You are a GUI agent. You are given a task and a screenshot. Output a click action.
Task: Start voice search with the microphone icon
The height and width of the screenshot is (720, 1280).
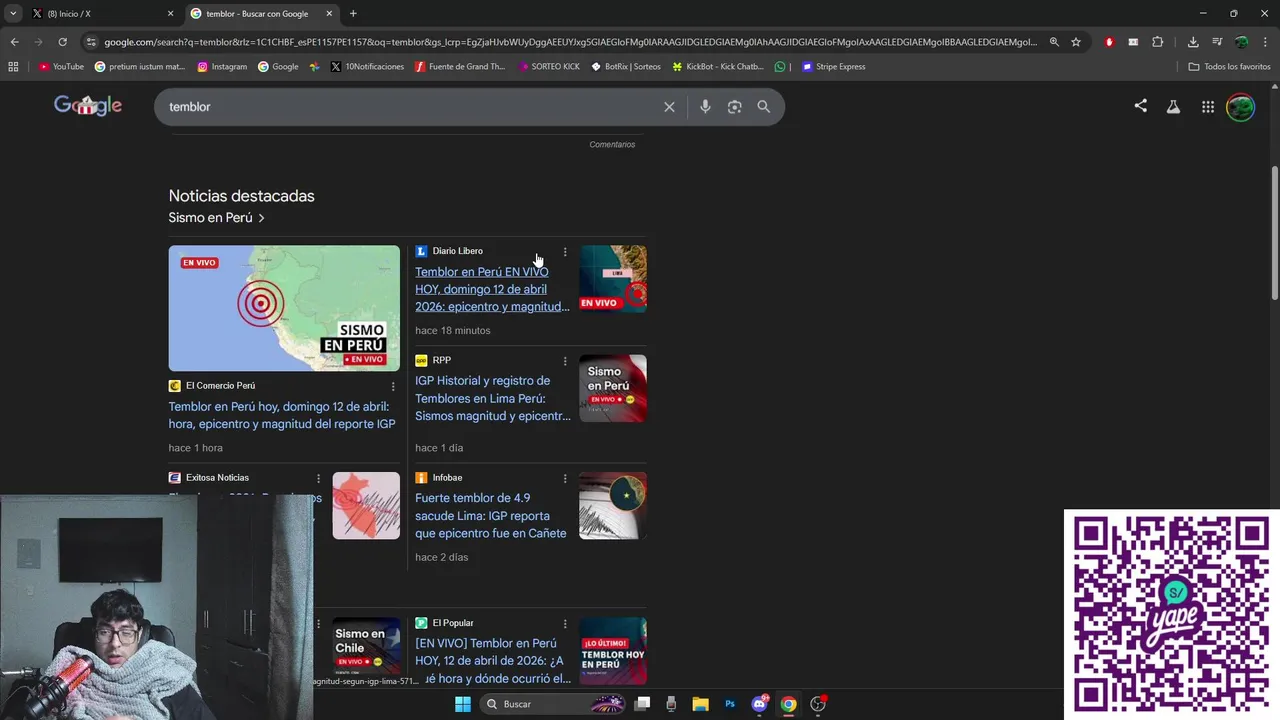(705, 107)
